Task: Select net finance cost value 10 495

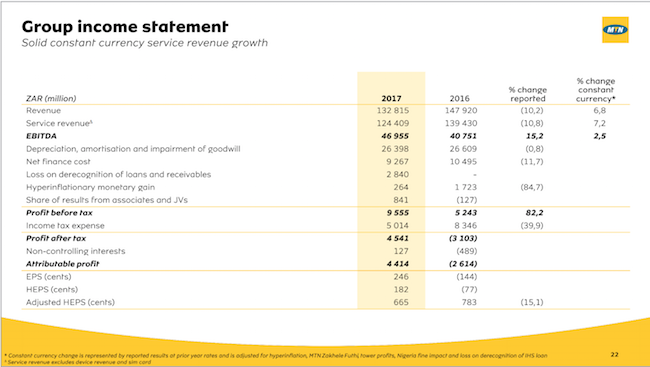Action: coord(463,162)
